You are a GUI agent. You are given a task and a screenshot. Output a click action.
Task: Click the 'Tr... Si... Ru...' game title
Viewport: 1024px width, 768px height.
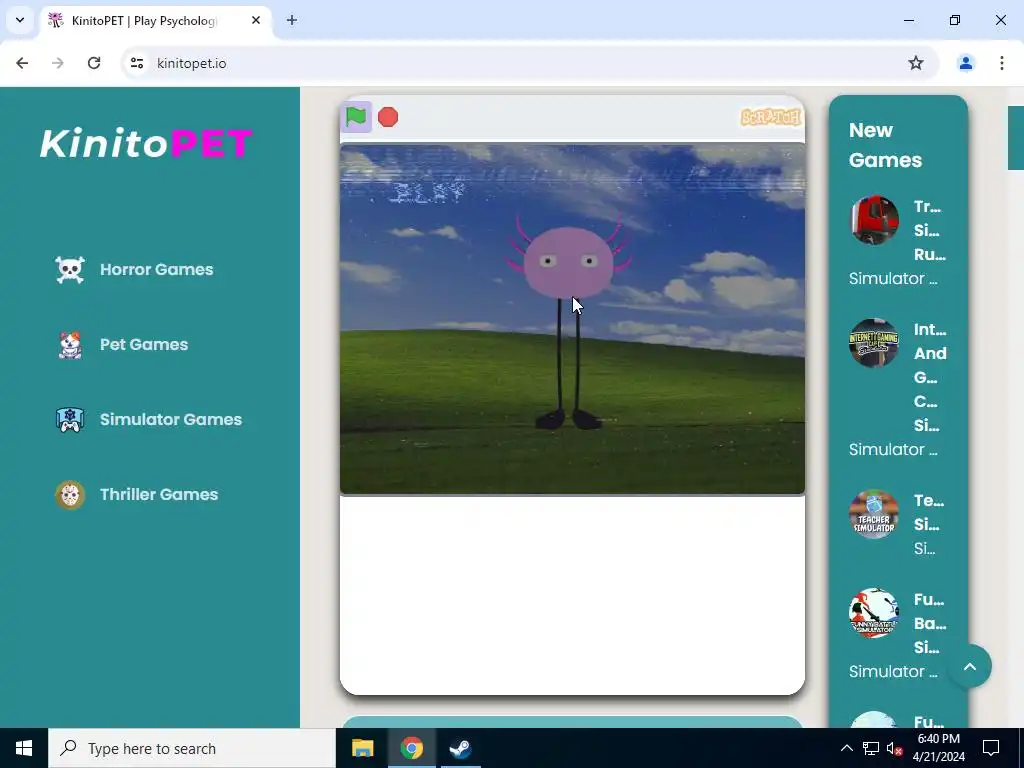pos(930,231)
